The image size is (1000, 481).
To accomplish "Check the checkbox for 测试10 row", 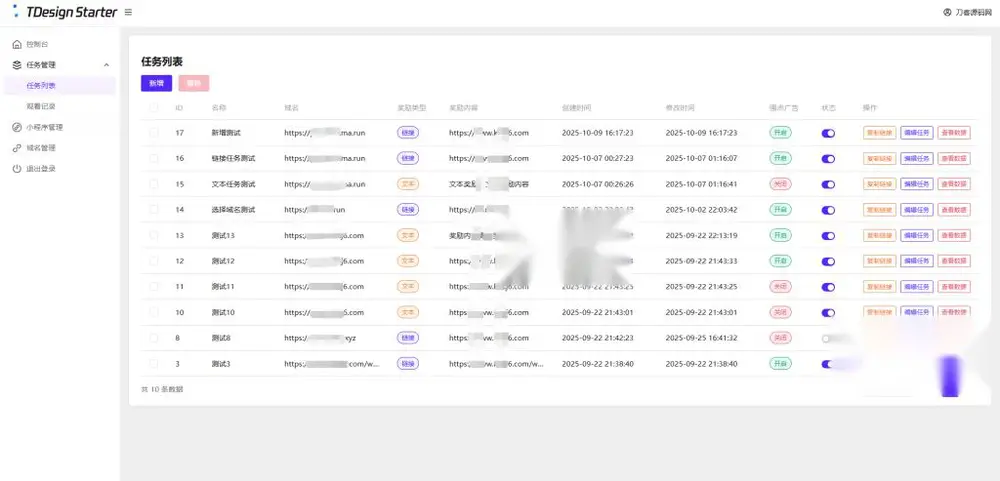I will [x=154, y=313].
